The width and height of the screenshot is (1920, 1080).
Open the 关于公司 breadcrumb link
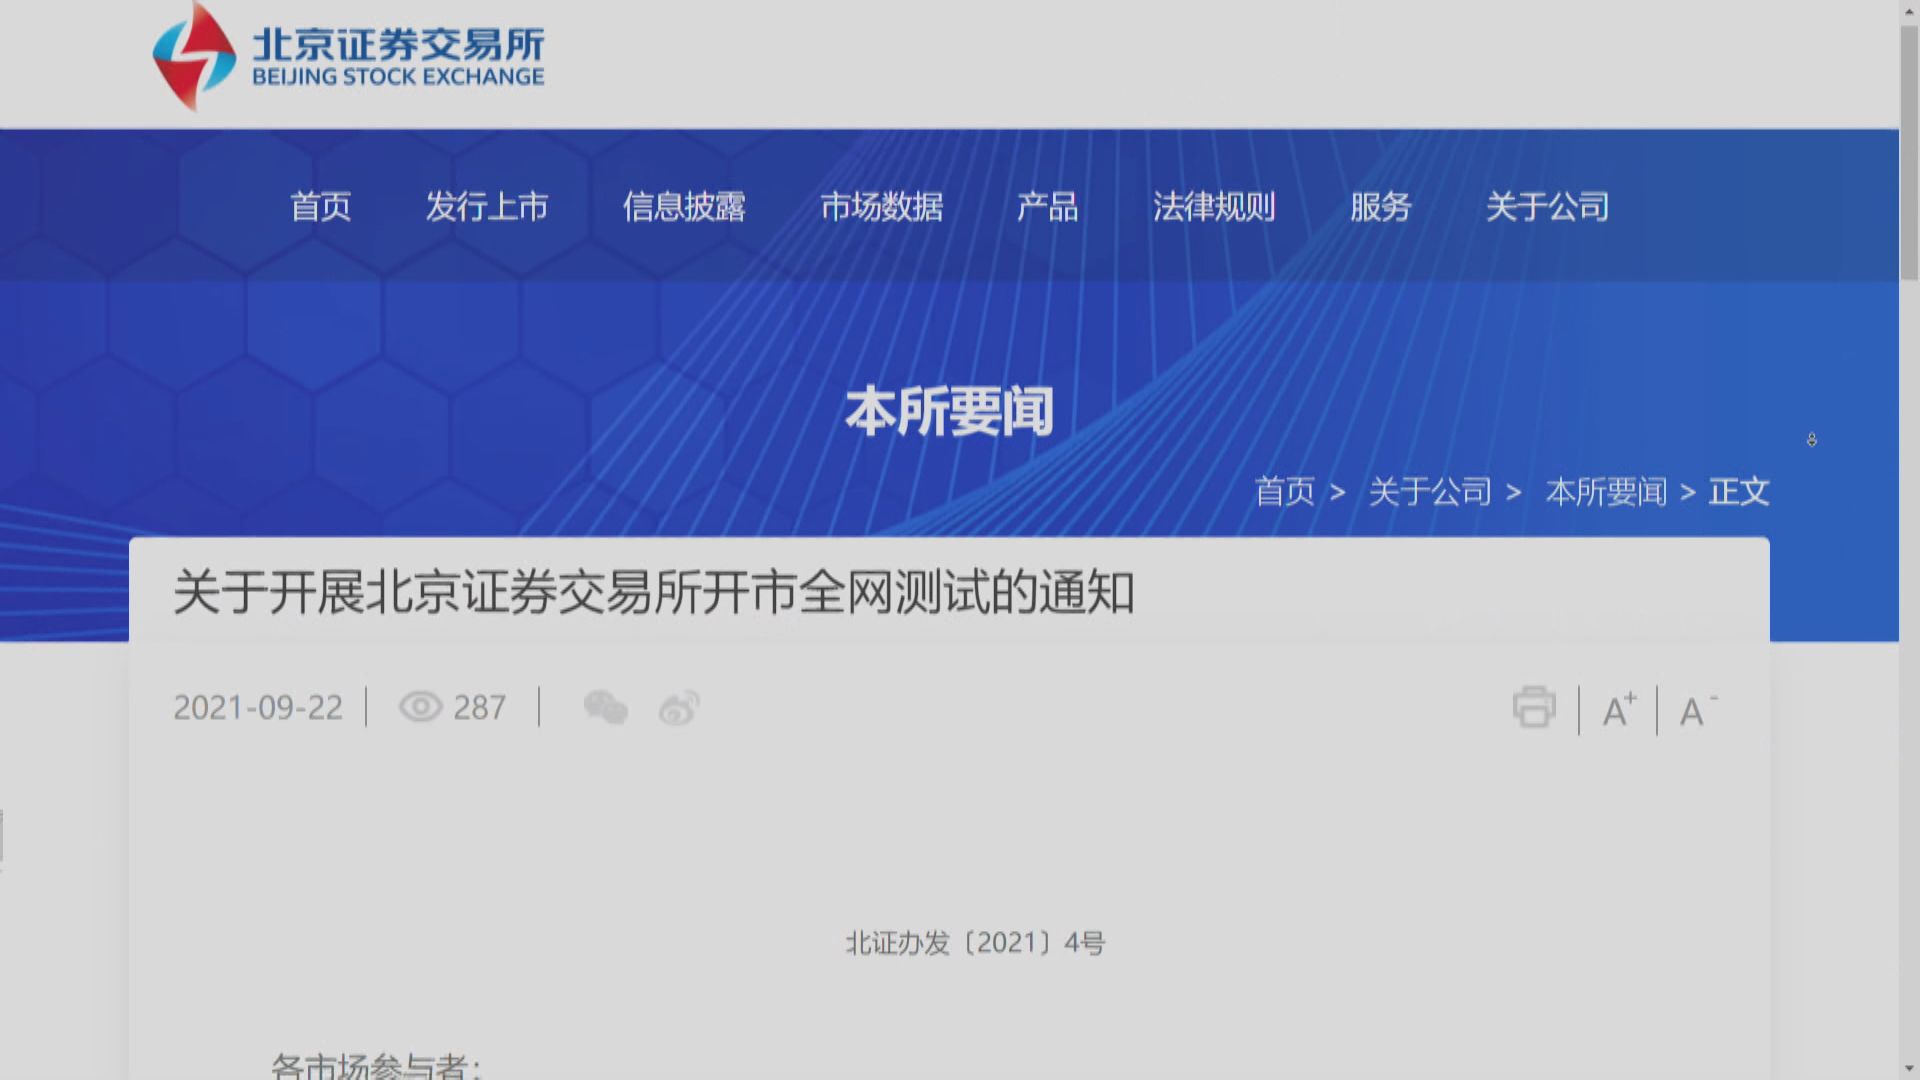click(x=1430, y=492)
